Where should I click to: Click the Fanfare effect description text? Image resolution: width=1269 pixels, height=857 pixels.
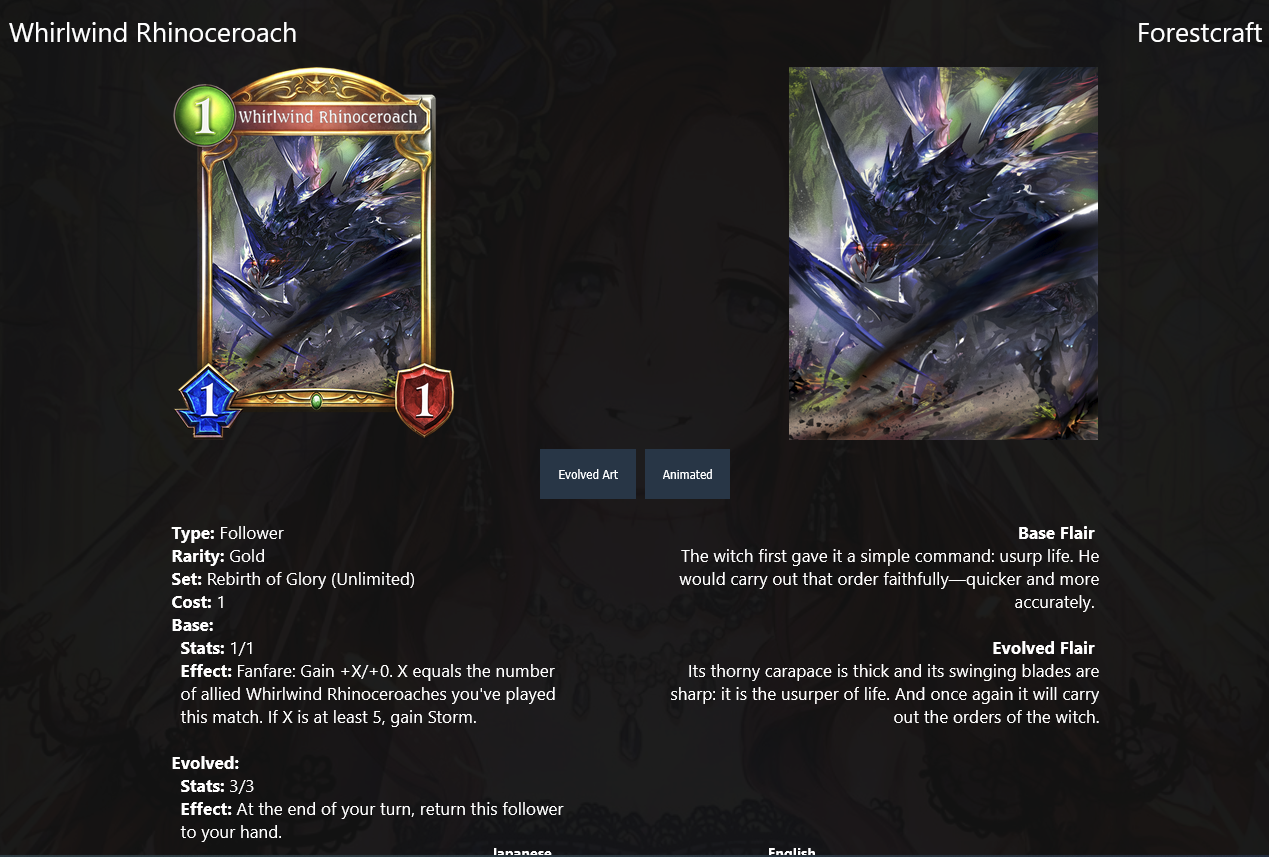click(370, 694)
